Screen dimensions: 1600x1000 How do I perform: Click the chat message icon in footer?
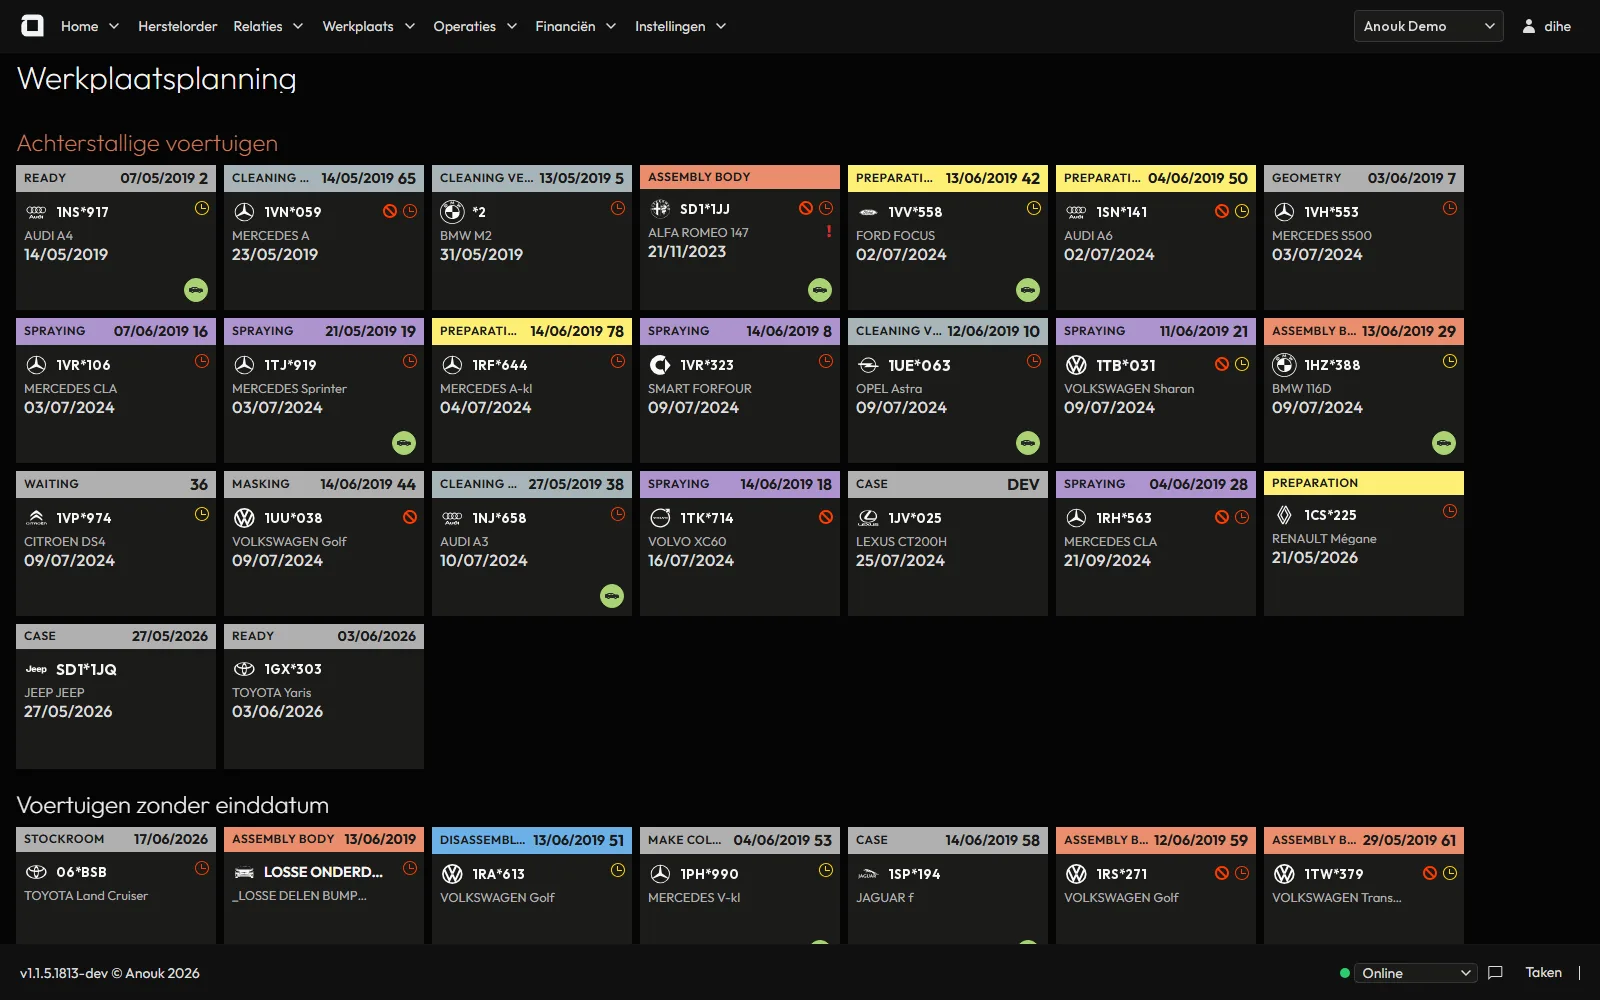pyautogui.click(x=1496, y=972)
